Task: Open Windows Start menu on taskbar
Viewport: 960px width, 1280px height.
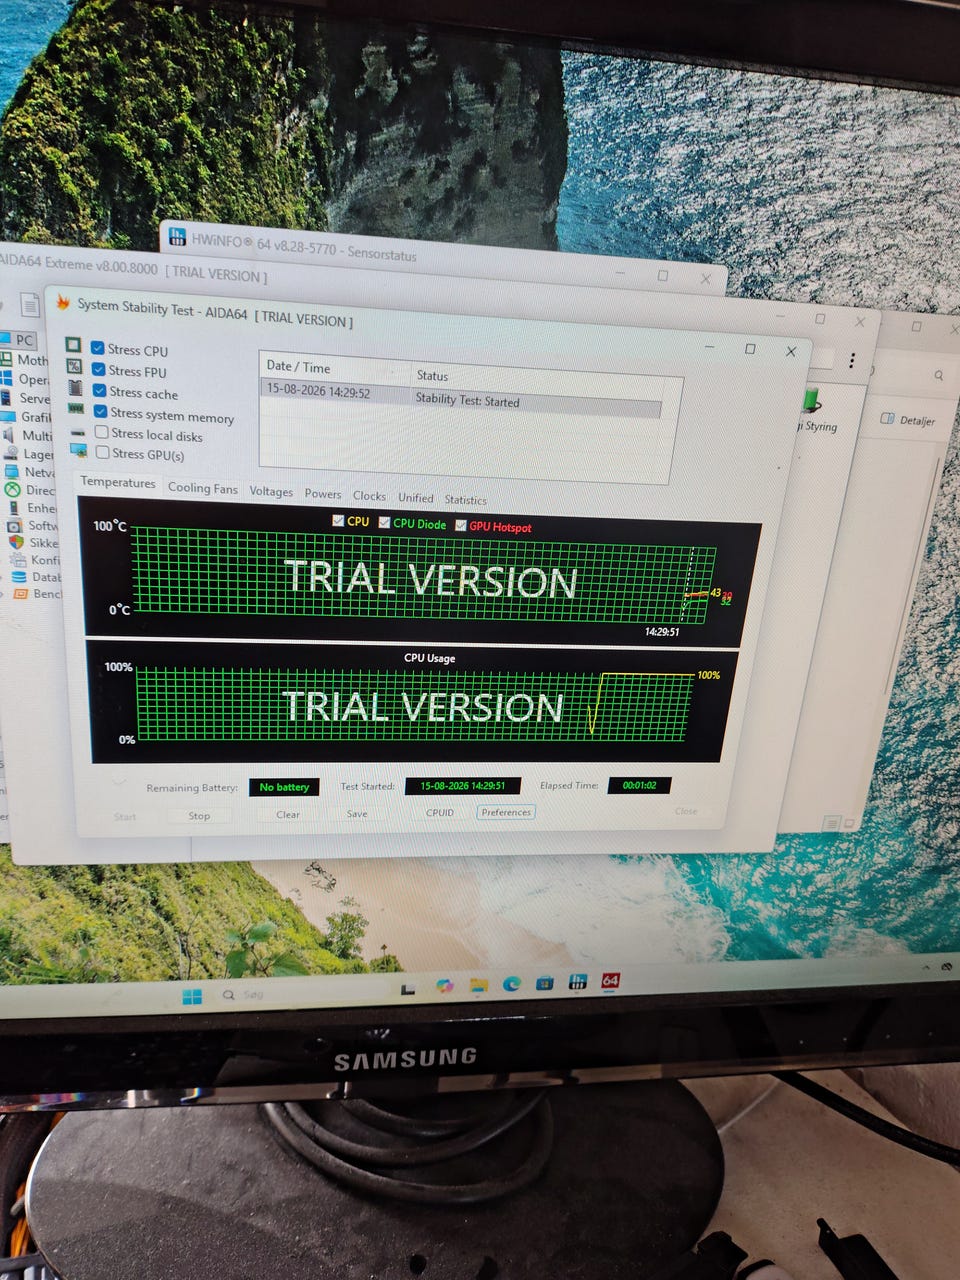Action: point(192,996)
